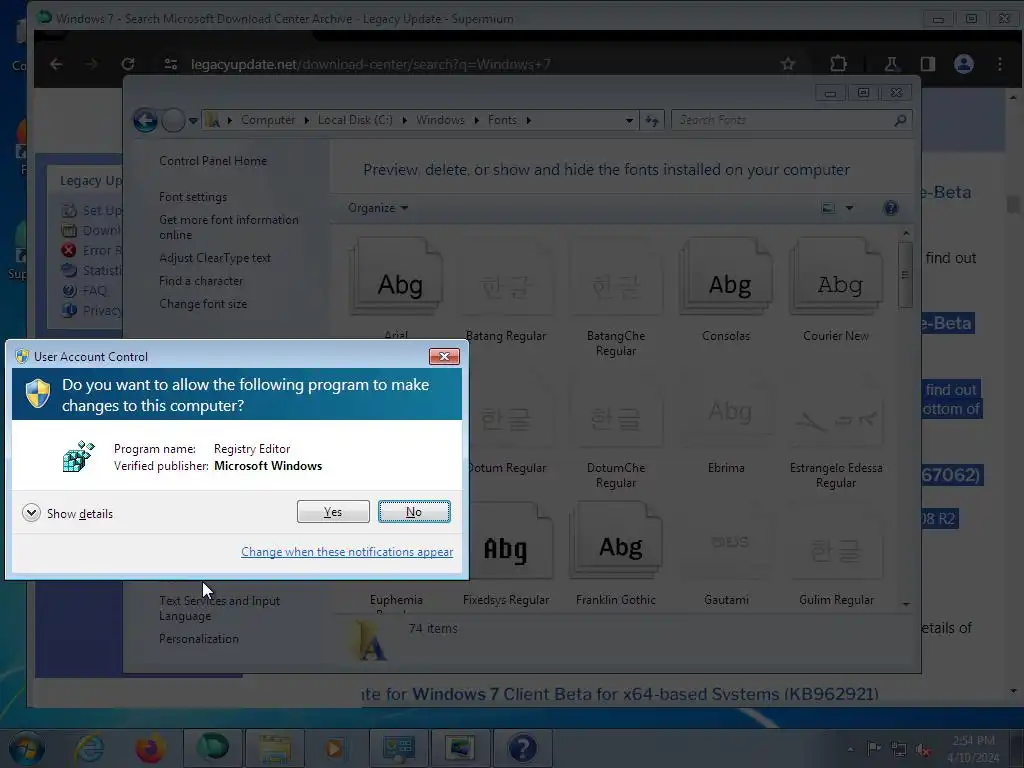
Task: Expand arrow after Fonts breadcrumb
Action: [528, 120]
